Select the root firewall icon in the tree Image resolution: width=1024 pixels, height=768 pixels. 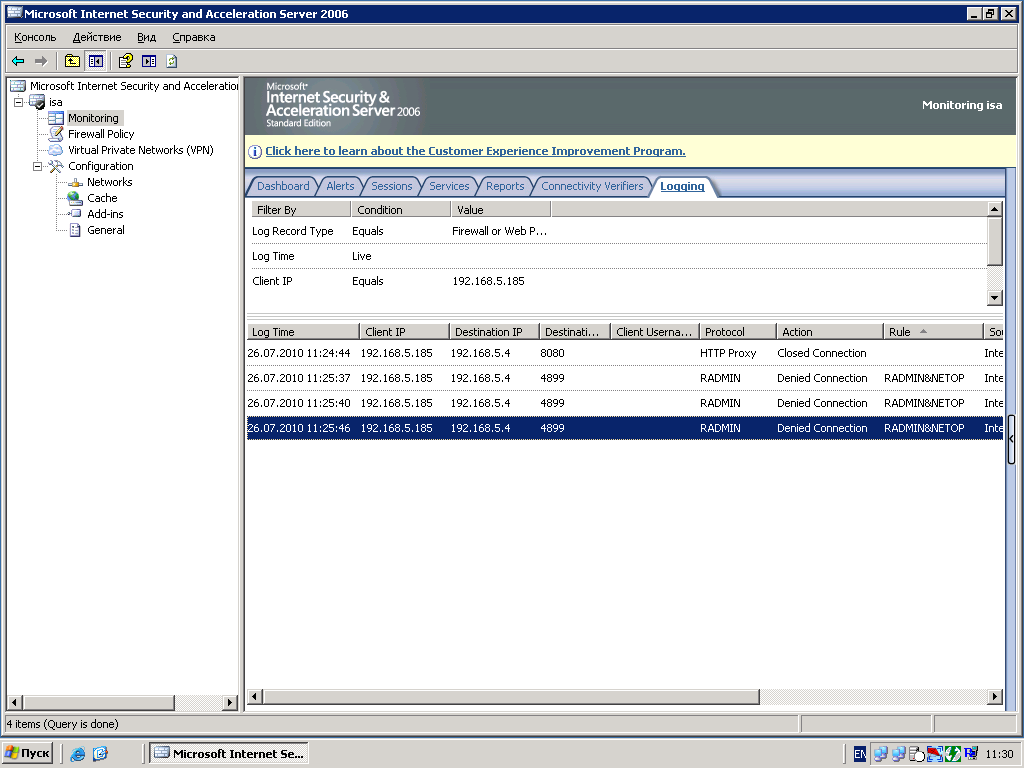tap(18, 86)
